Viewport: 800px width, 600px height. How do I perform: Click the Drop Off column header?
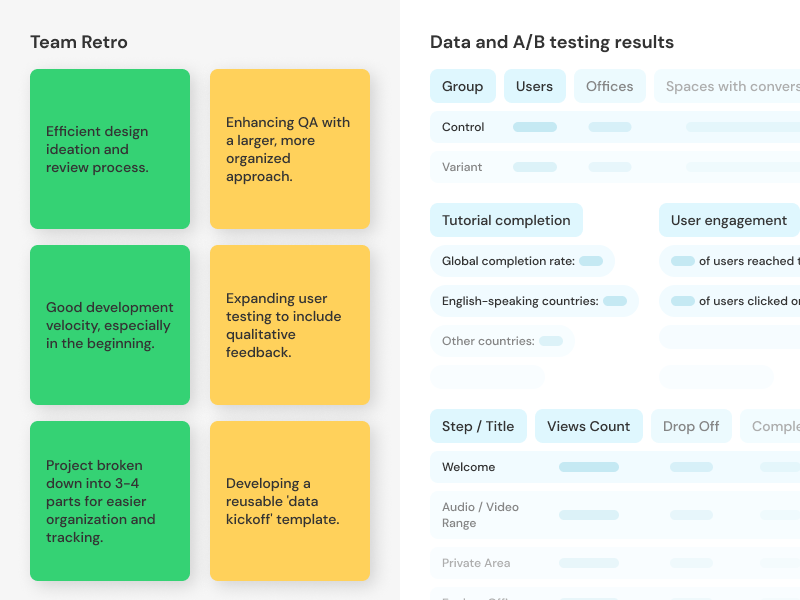(x=691, y=426)
